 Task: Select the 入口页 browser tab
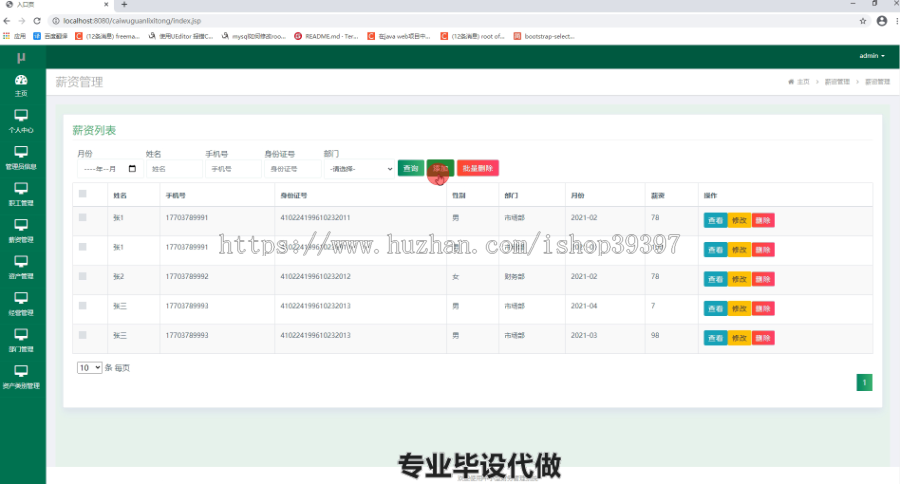tap(56, 5)
